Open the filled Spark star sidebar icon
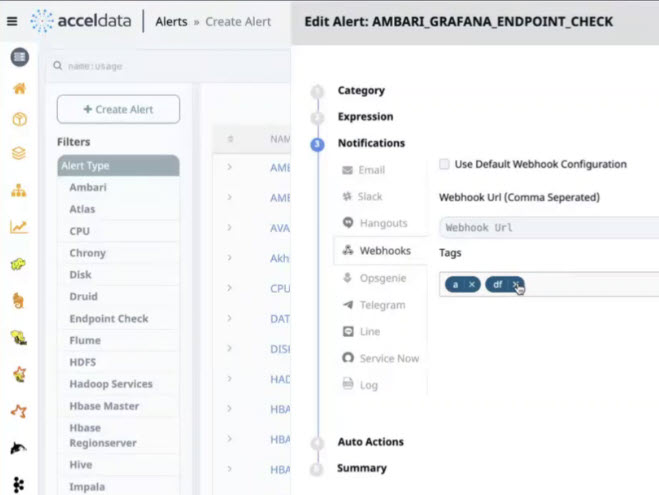Viewport: 659px width, 495px height. coord(19,374)
